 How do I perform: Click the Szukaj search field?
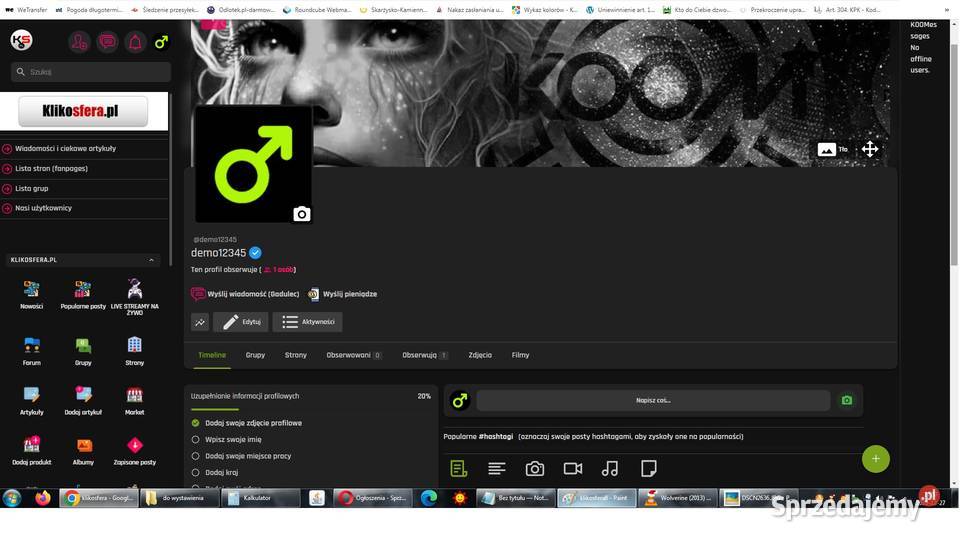pyautogui.click(x=95, y=72)
